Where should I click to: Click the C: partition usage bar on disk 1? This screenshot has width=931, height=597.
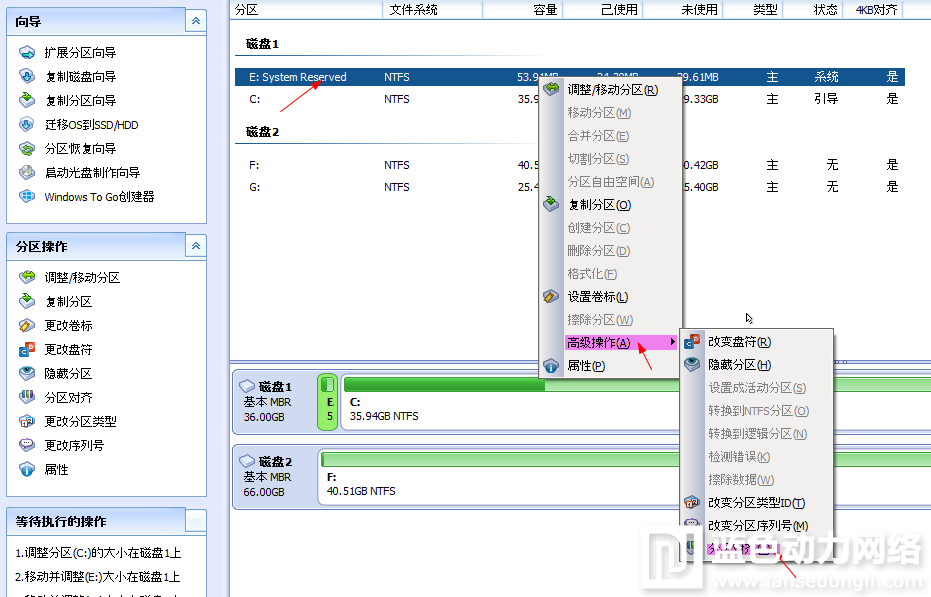(444, 384)
